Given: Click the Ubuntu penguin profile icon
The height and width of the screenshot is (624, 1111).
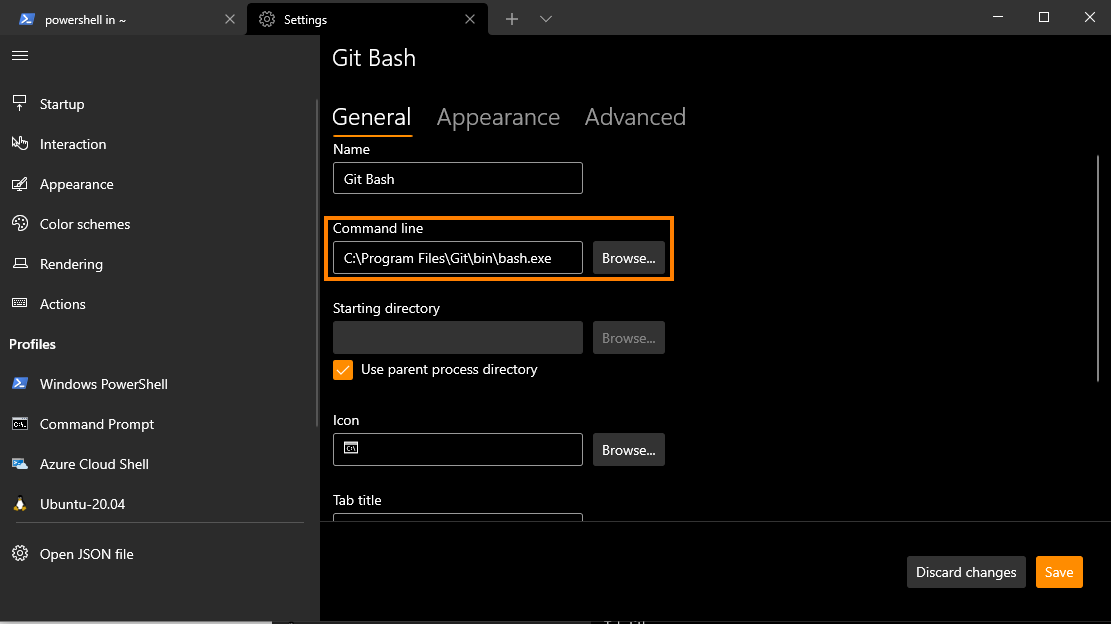Looking at the screenshot, I should point(20,504).
